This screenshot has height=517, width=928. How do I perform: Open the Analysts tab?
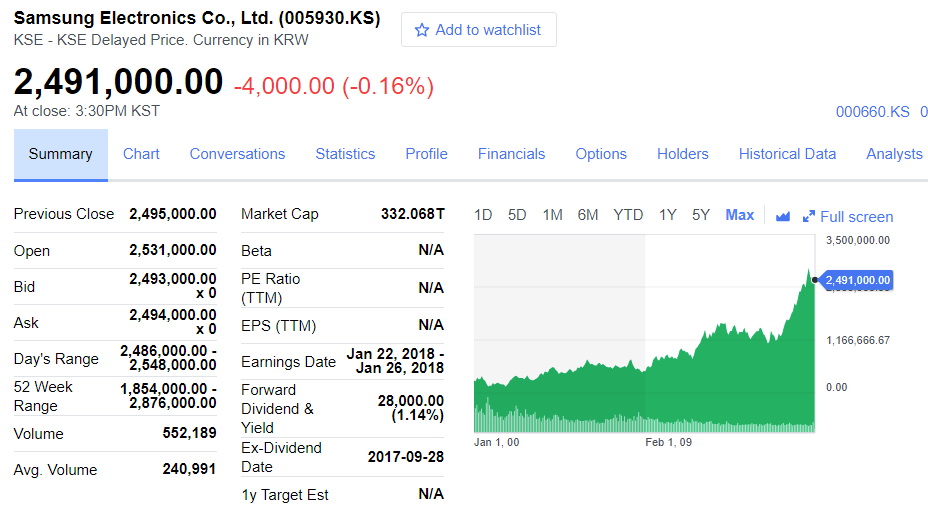point(894,154)
